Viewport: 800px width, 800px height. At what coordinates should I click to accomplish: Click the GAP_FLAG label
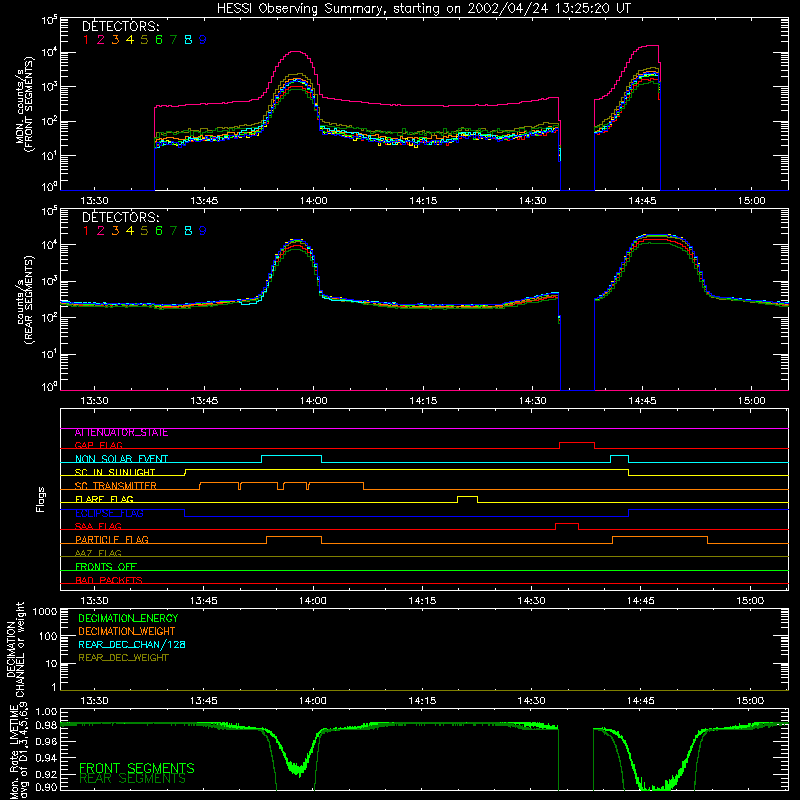click(x=98, y=445)
